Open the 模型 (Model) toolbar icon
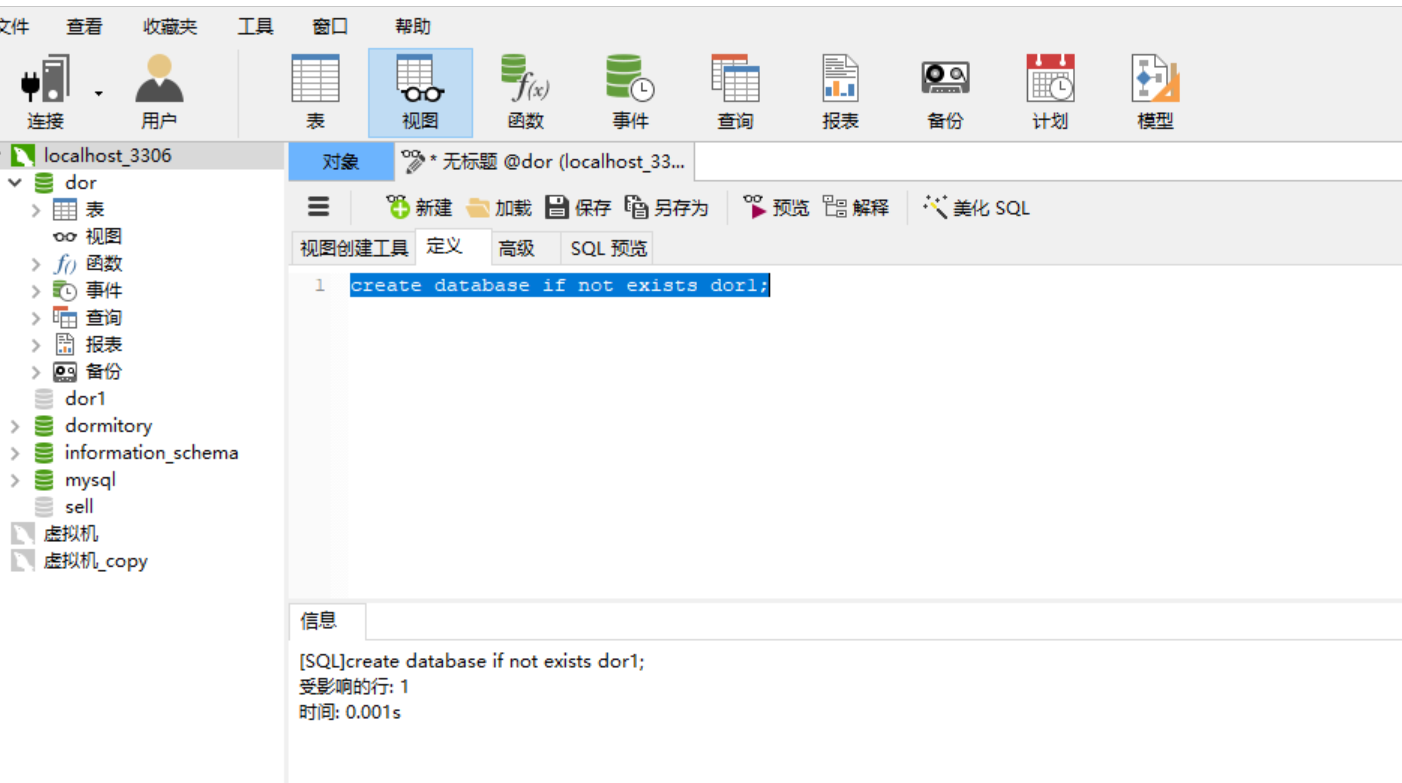Viewport: 1402px width, 783px height. (x=1155, y=91)
